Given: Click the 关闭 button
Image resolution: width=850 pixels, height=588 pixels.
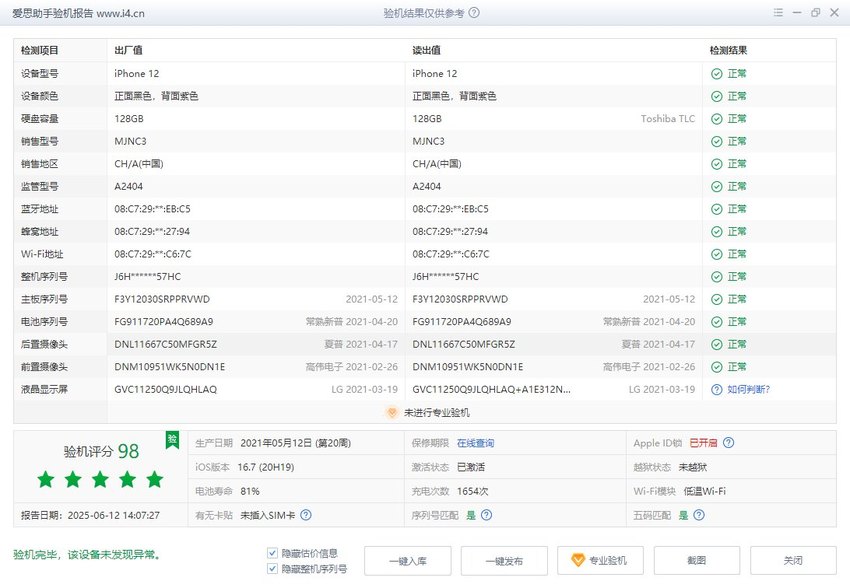Looking at the screenshot, I should (794, 561).
